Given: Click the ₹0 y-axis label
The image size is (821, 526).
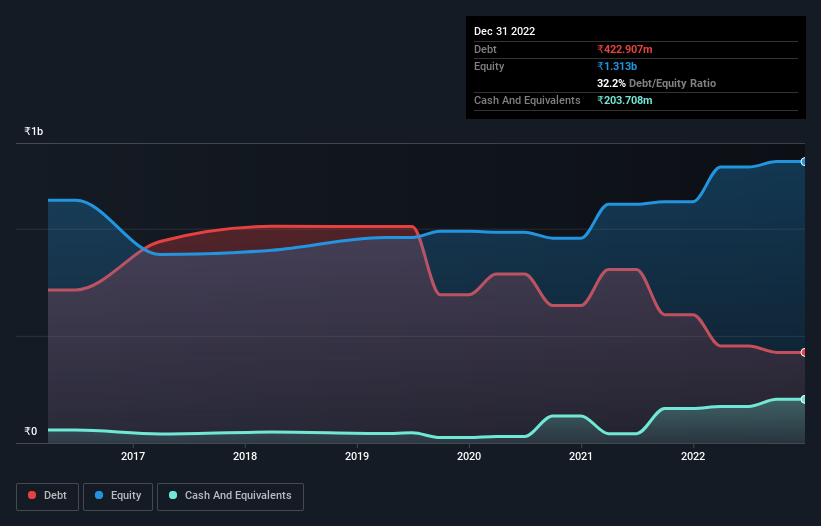Looking at the screenshot, I should tap(31, 431).
